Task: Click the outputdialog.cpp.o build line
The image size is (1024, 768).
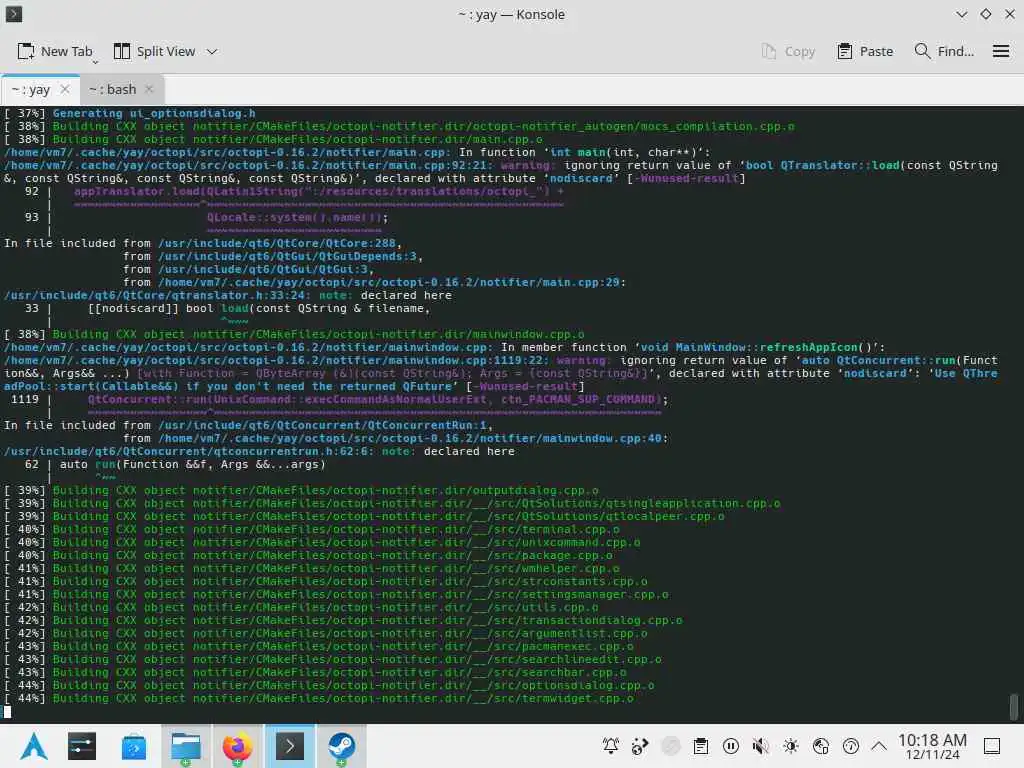Action: (300, 490)
